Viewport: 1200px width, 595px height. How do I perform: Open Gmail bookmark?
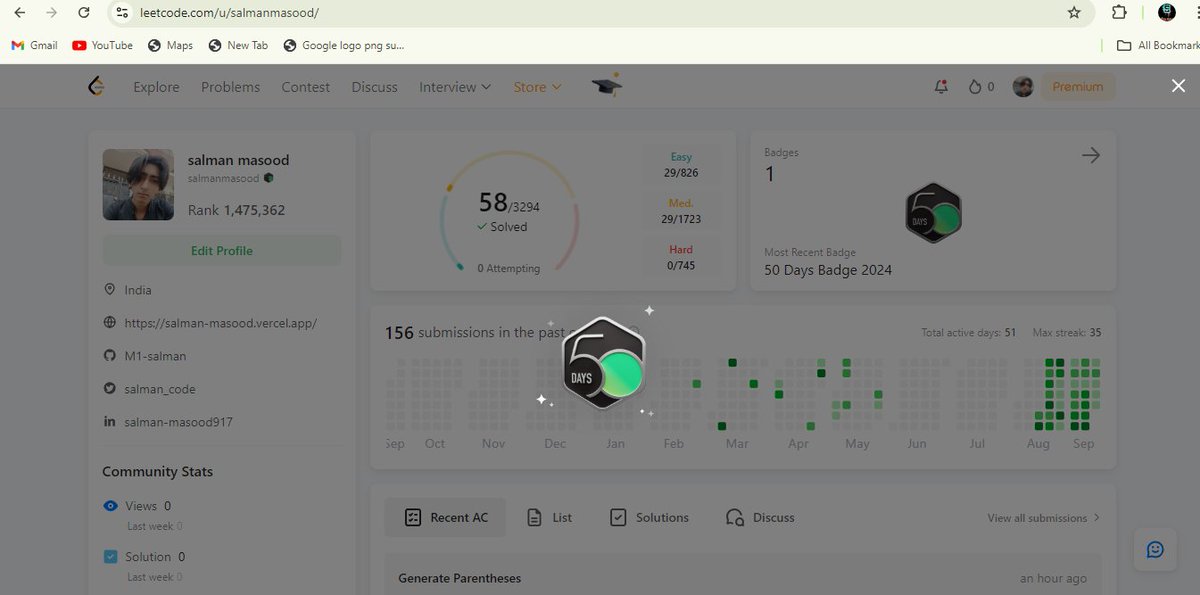click(x=34, y=45)
